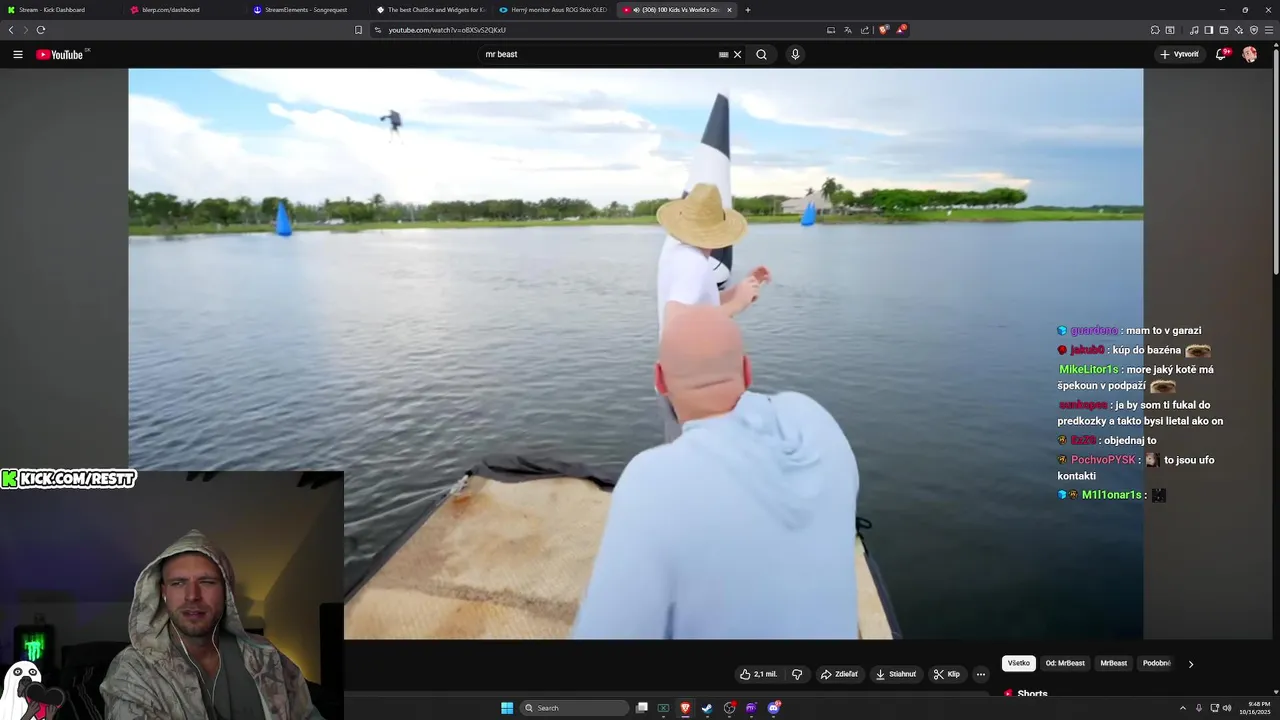The width and height of the screenshot is (1280, 720).
Task: Click the Klip scissors button
Action: 947,674
